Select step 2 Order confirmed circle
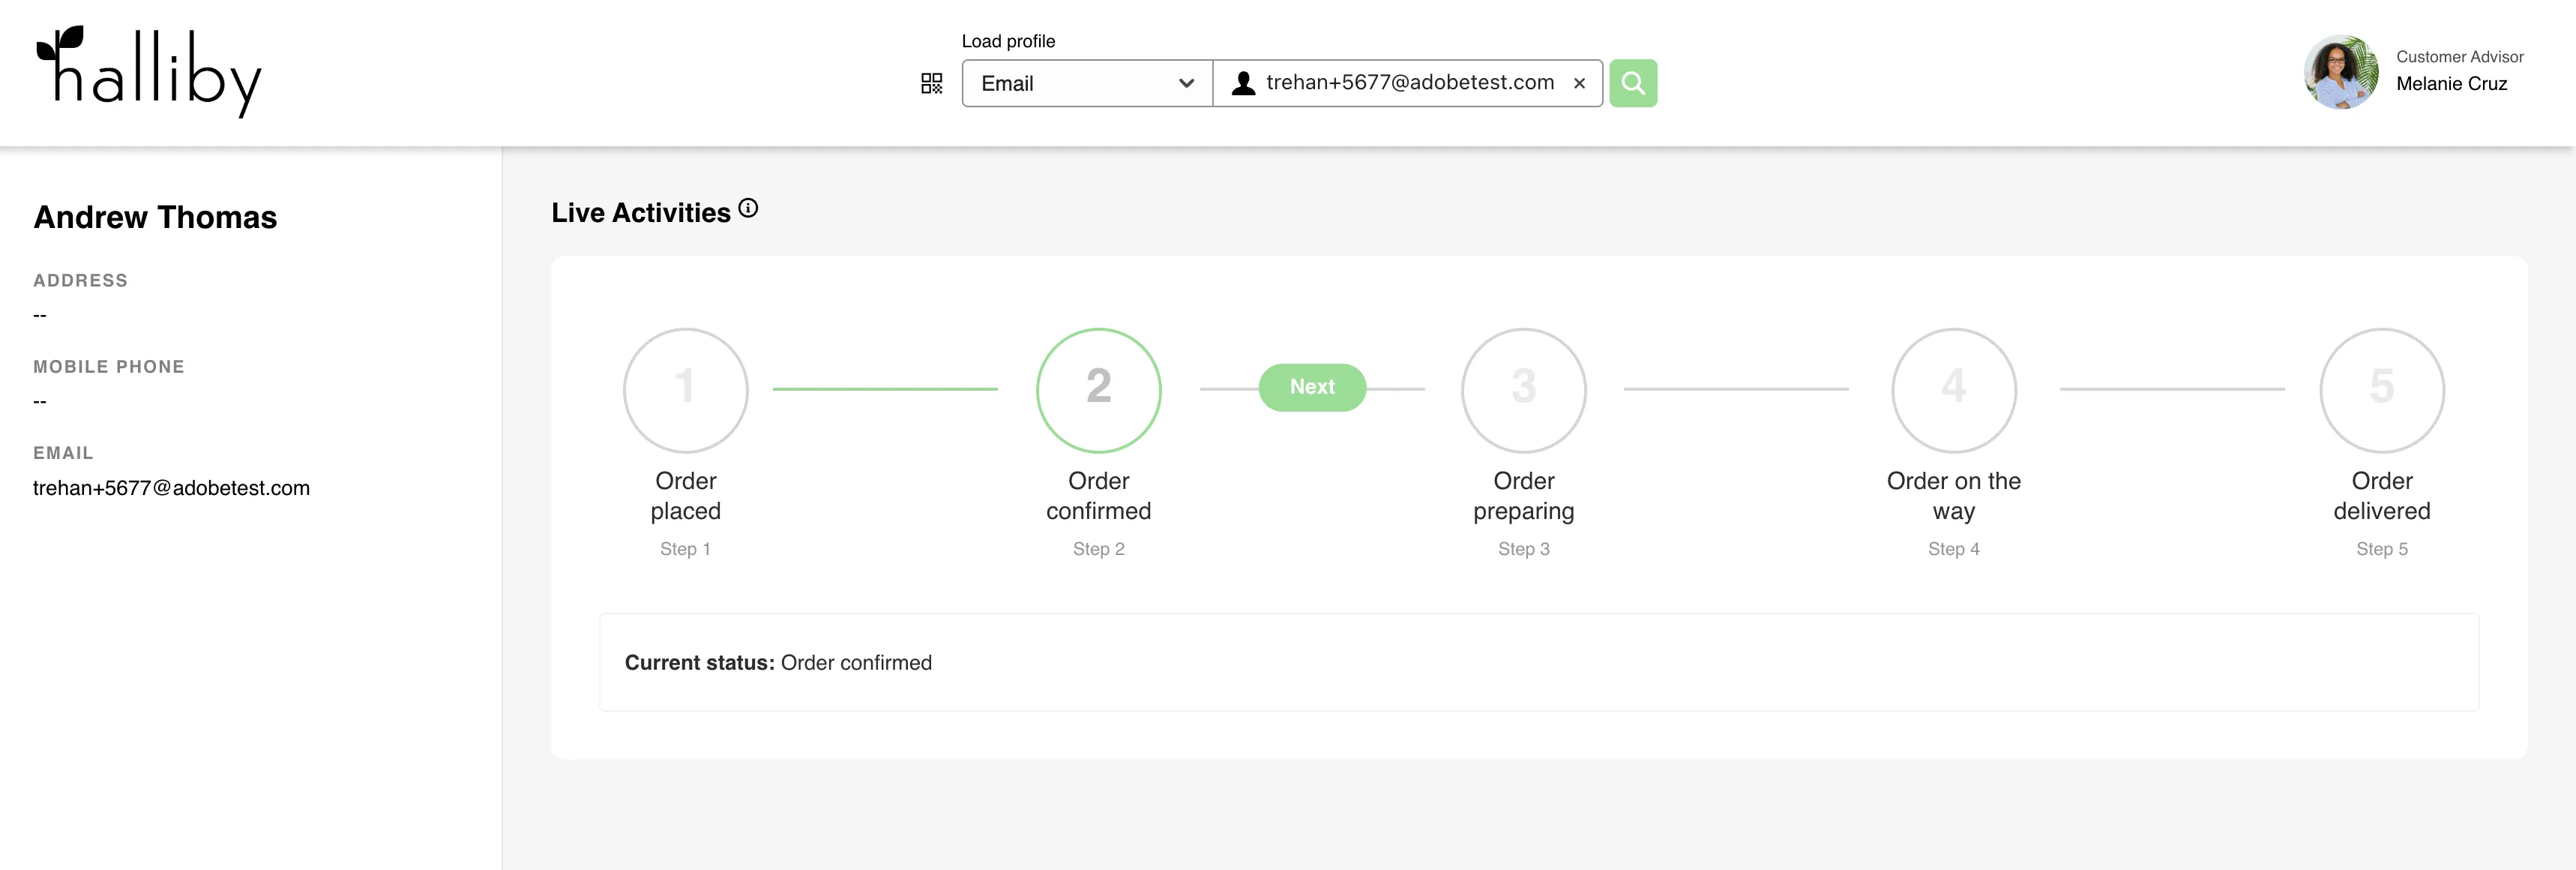This screenshot has height=870, width=2576. point(1098,390)
